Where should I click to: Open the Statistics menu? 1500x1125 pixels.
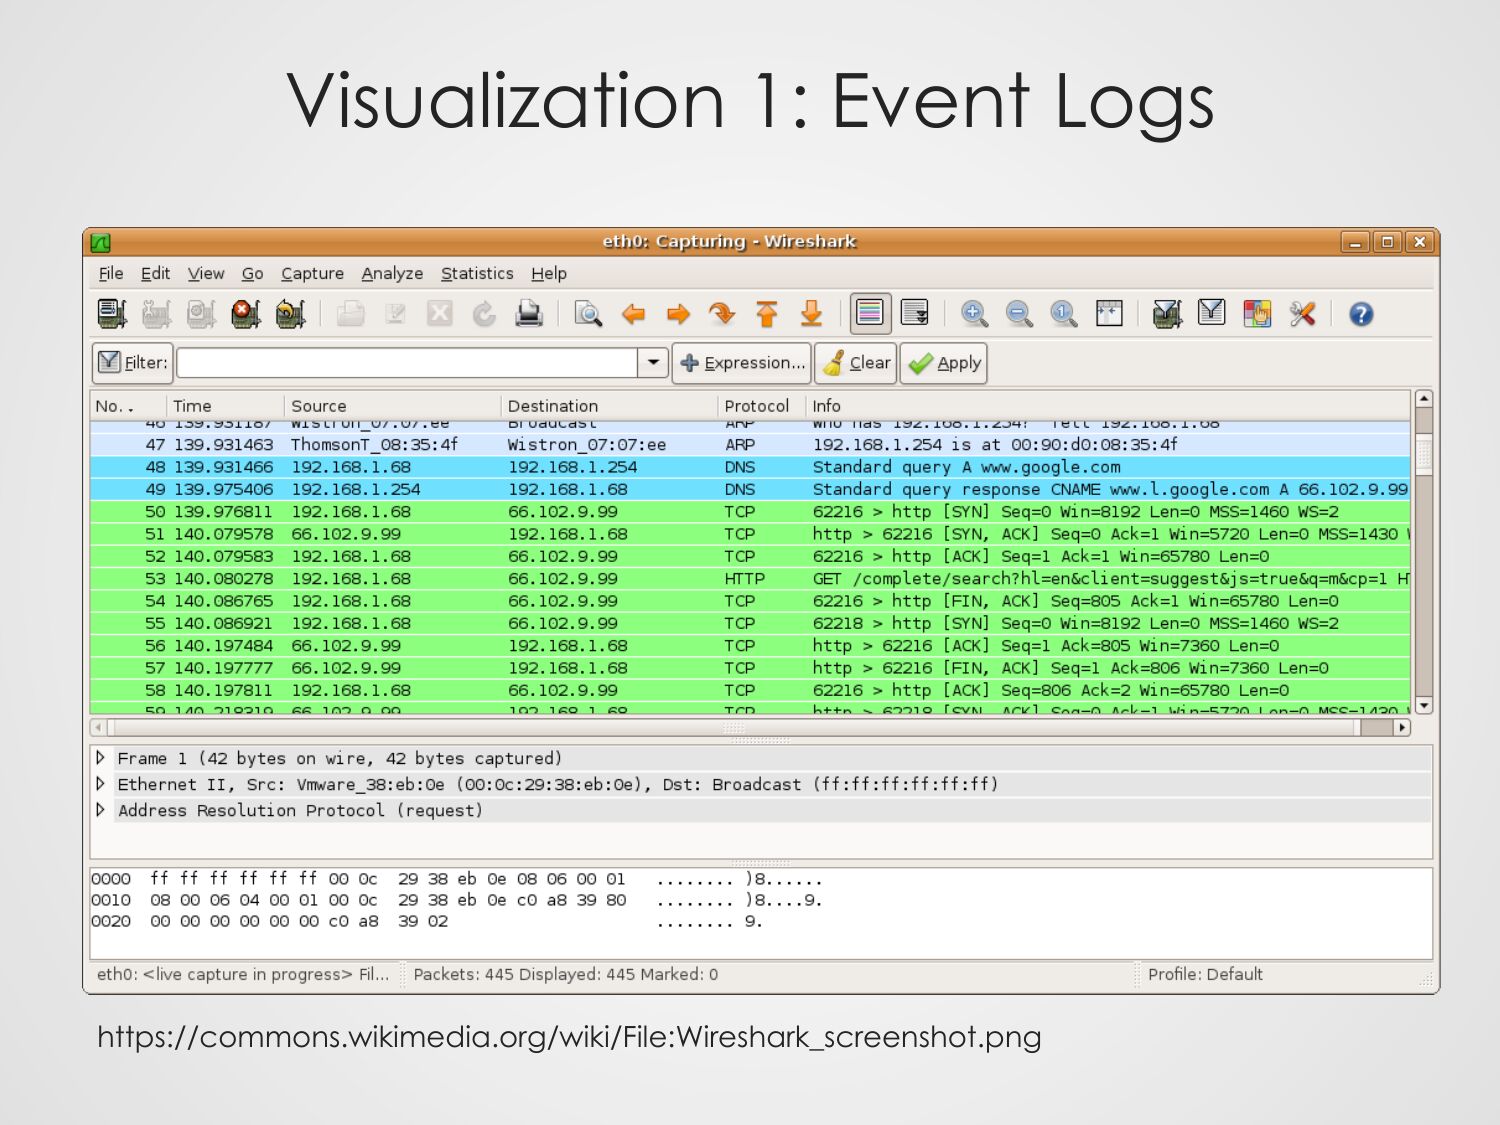click(x=477, y=273)
